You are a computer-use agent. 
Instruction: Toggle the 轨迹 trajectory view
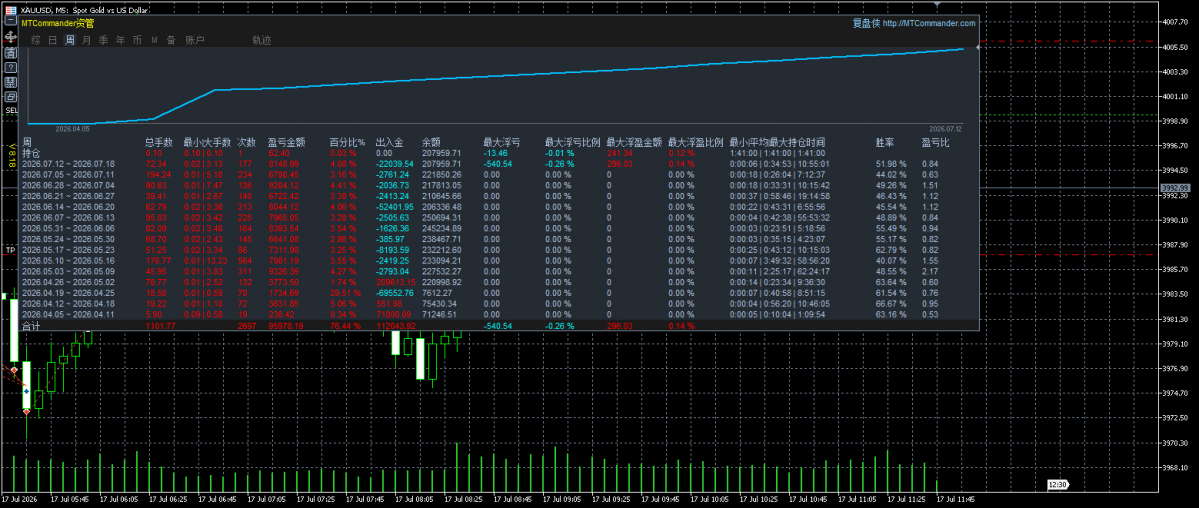pyautogui.click(x=262, y=40)
